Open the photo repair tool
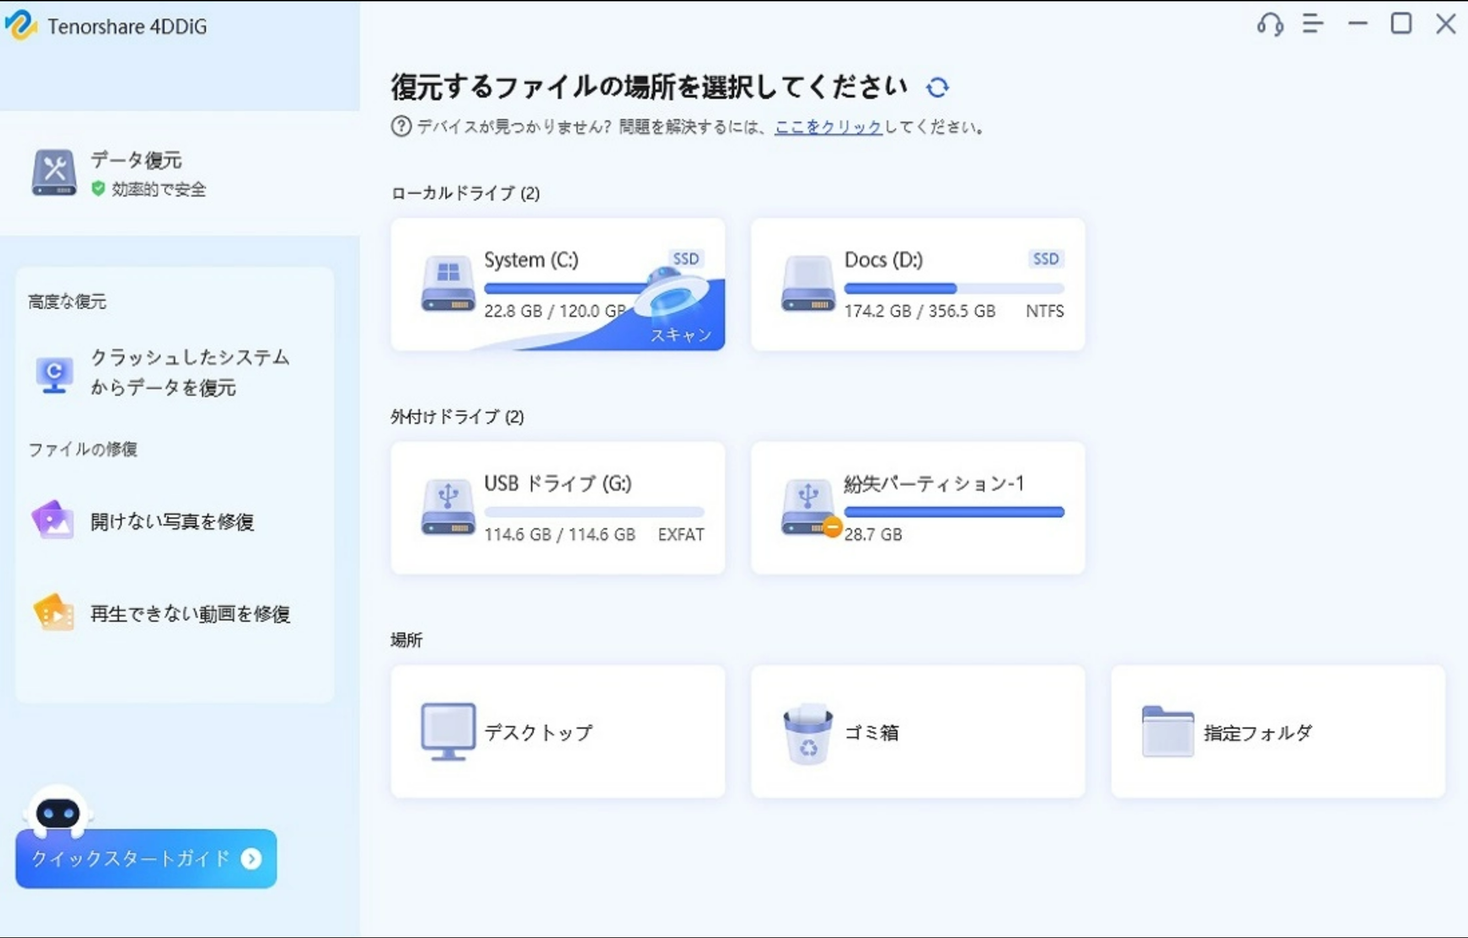This screenshot has height=938, width=1468. [x=170, y=519]
